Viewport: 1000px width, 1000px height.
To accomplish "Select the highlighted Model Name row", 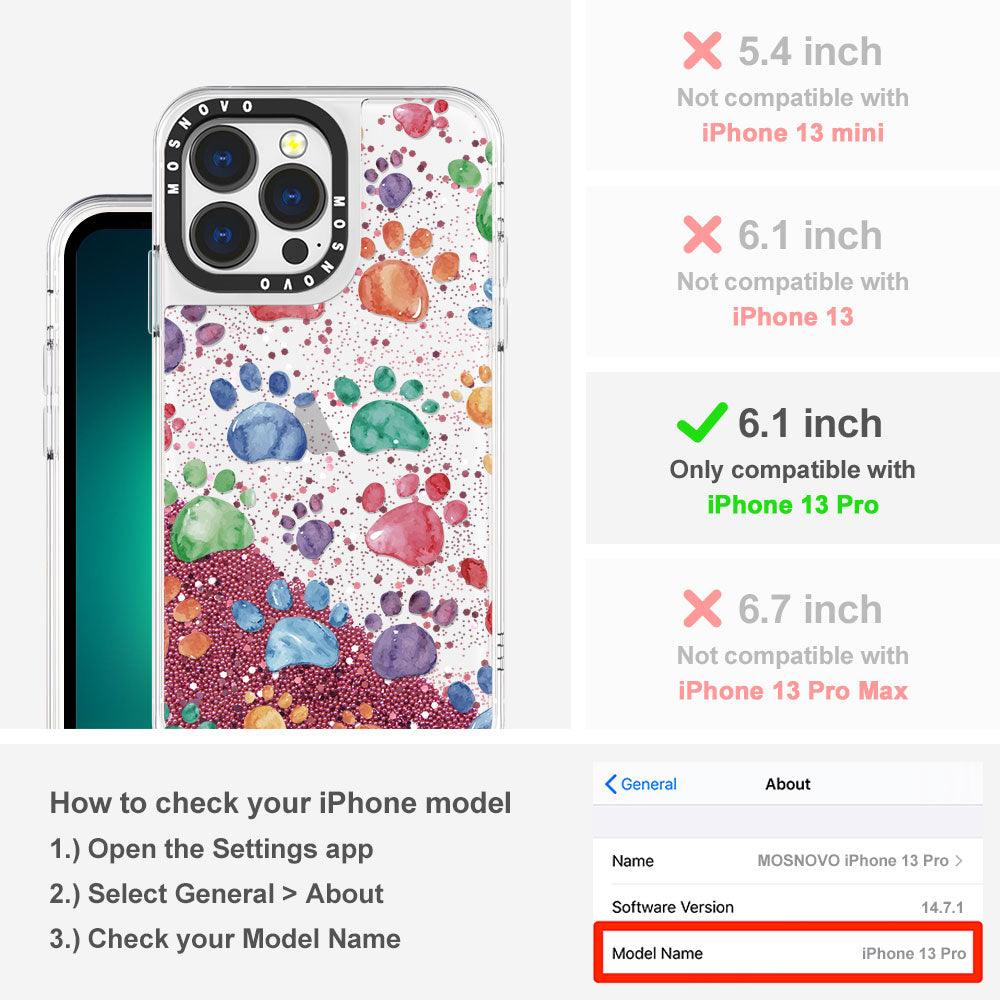I will [x=788, y=953].
